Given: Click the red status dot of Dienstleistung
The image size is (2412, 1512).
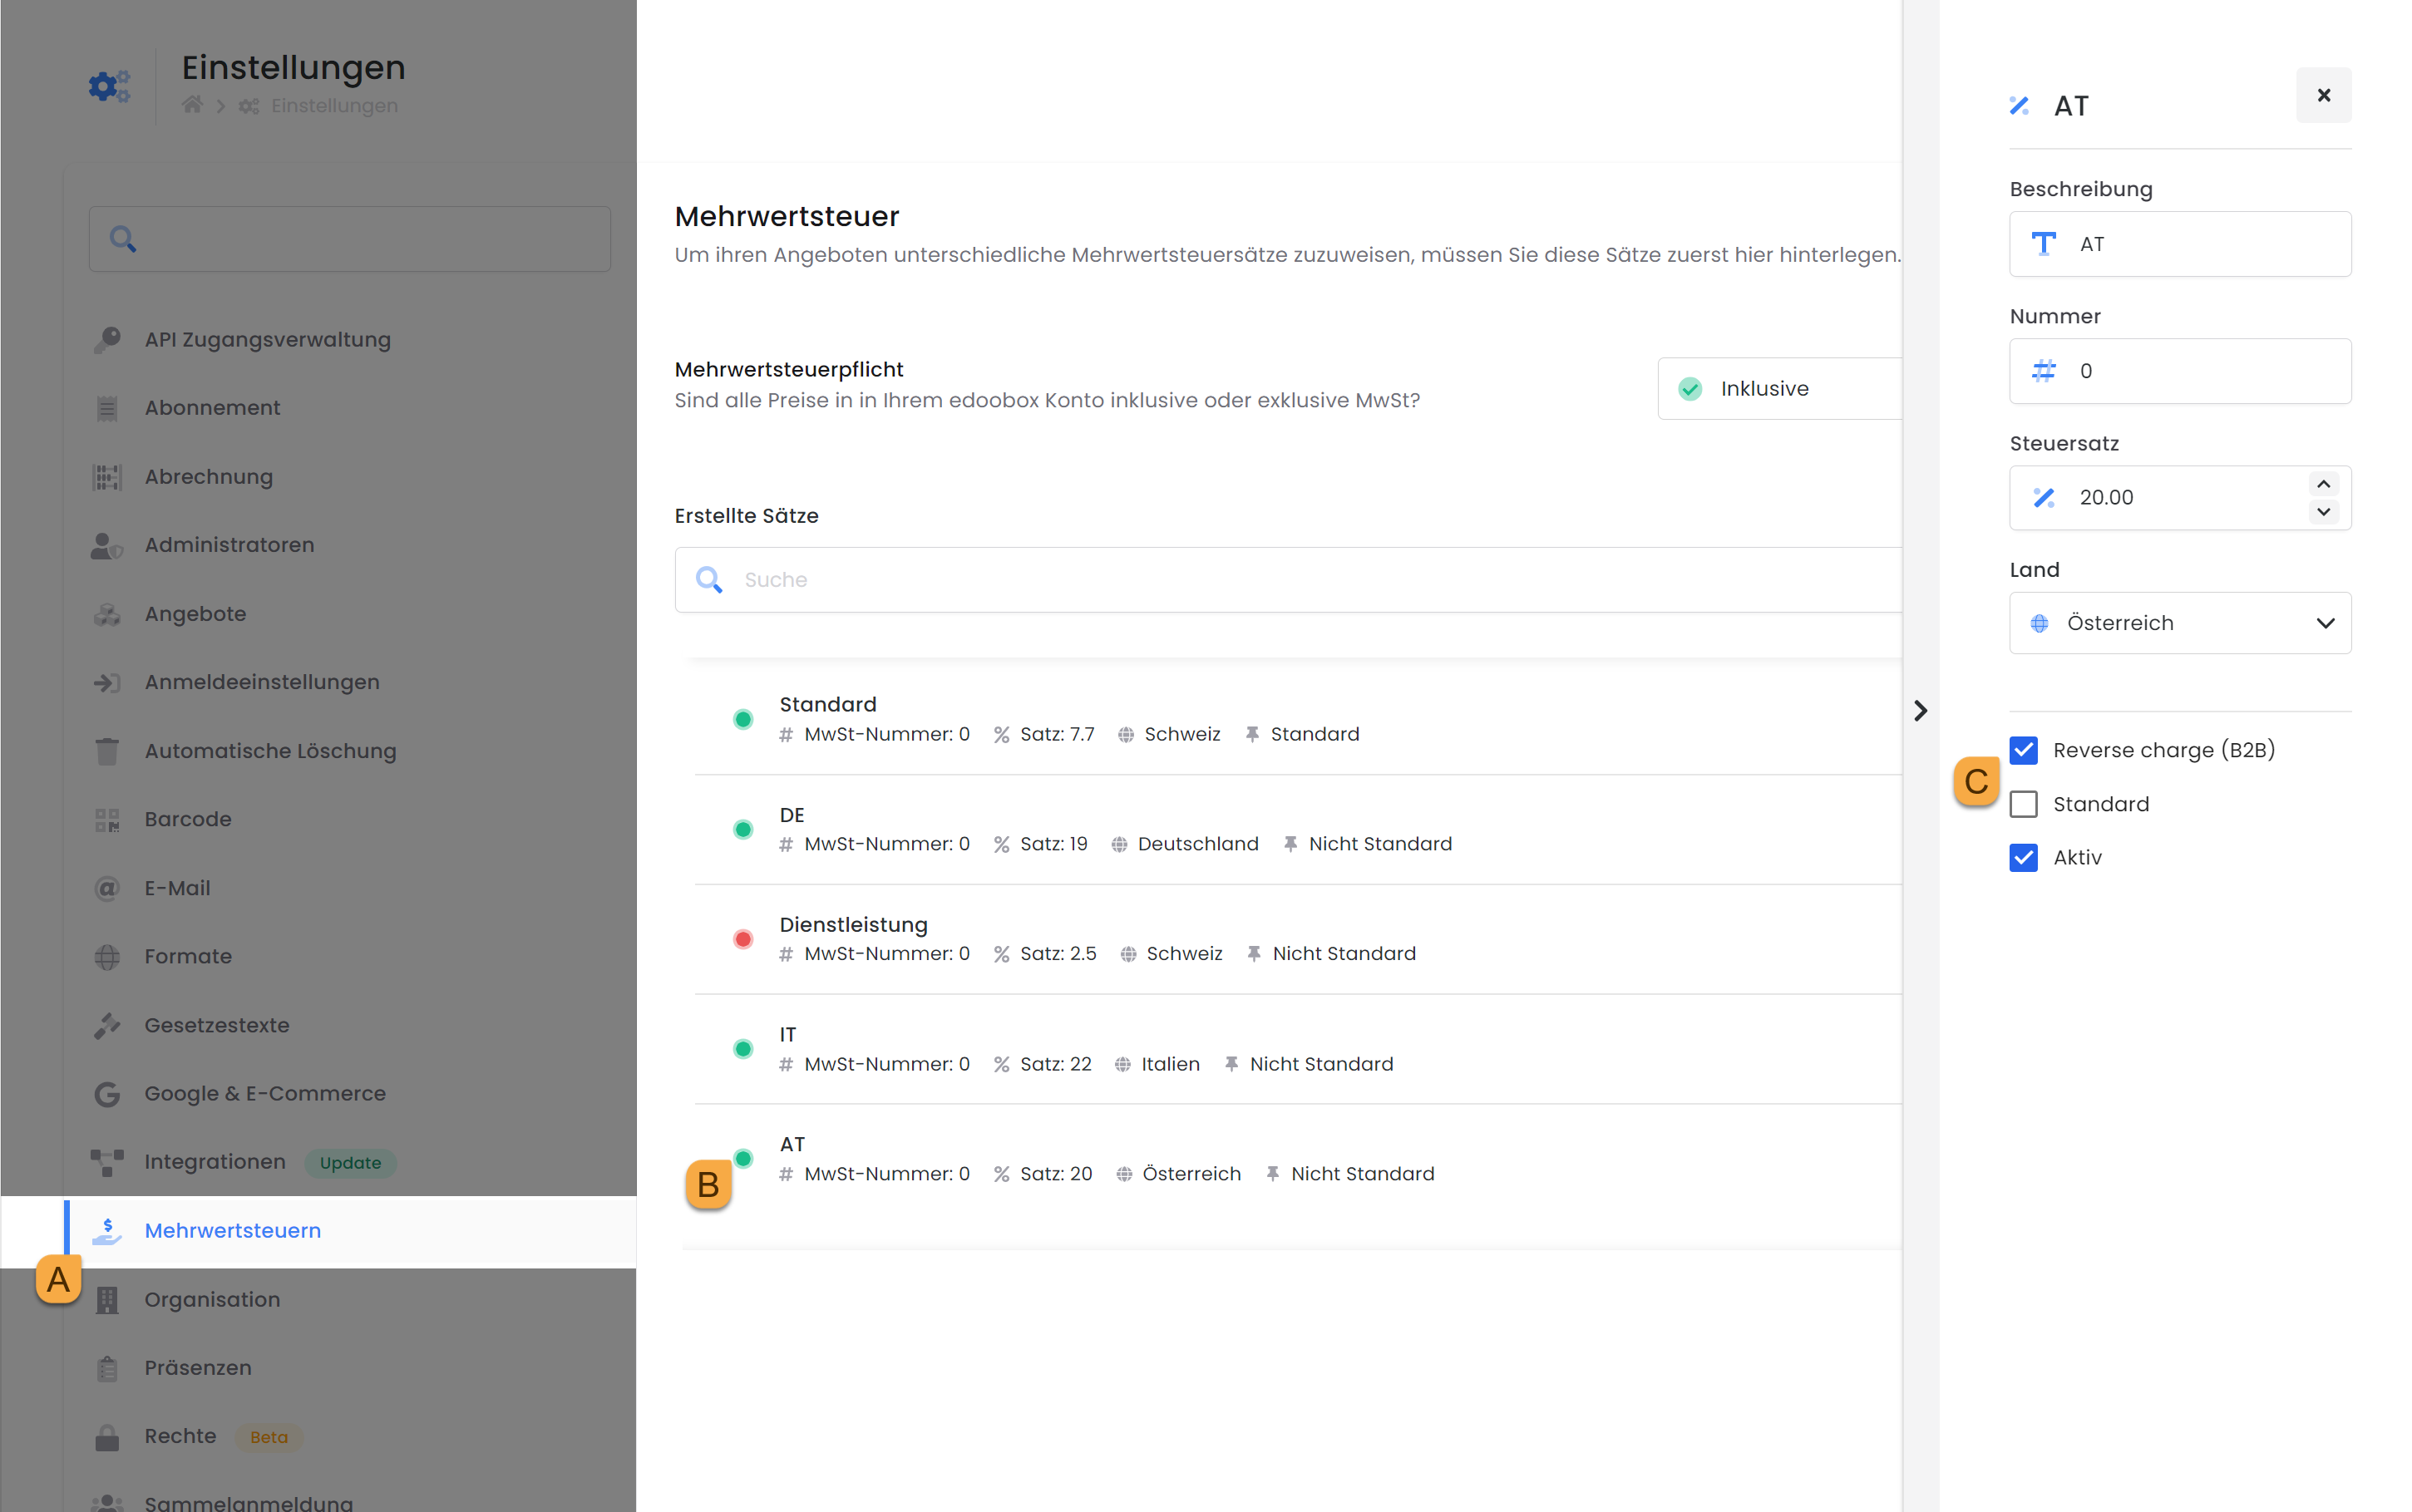Looking at the screenshot, I should 743,939.
